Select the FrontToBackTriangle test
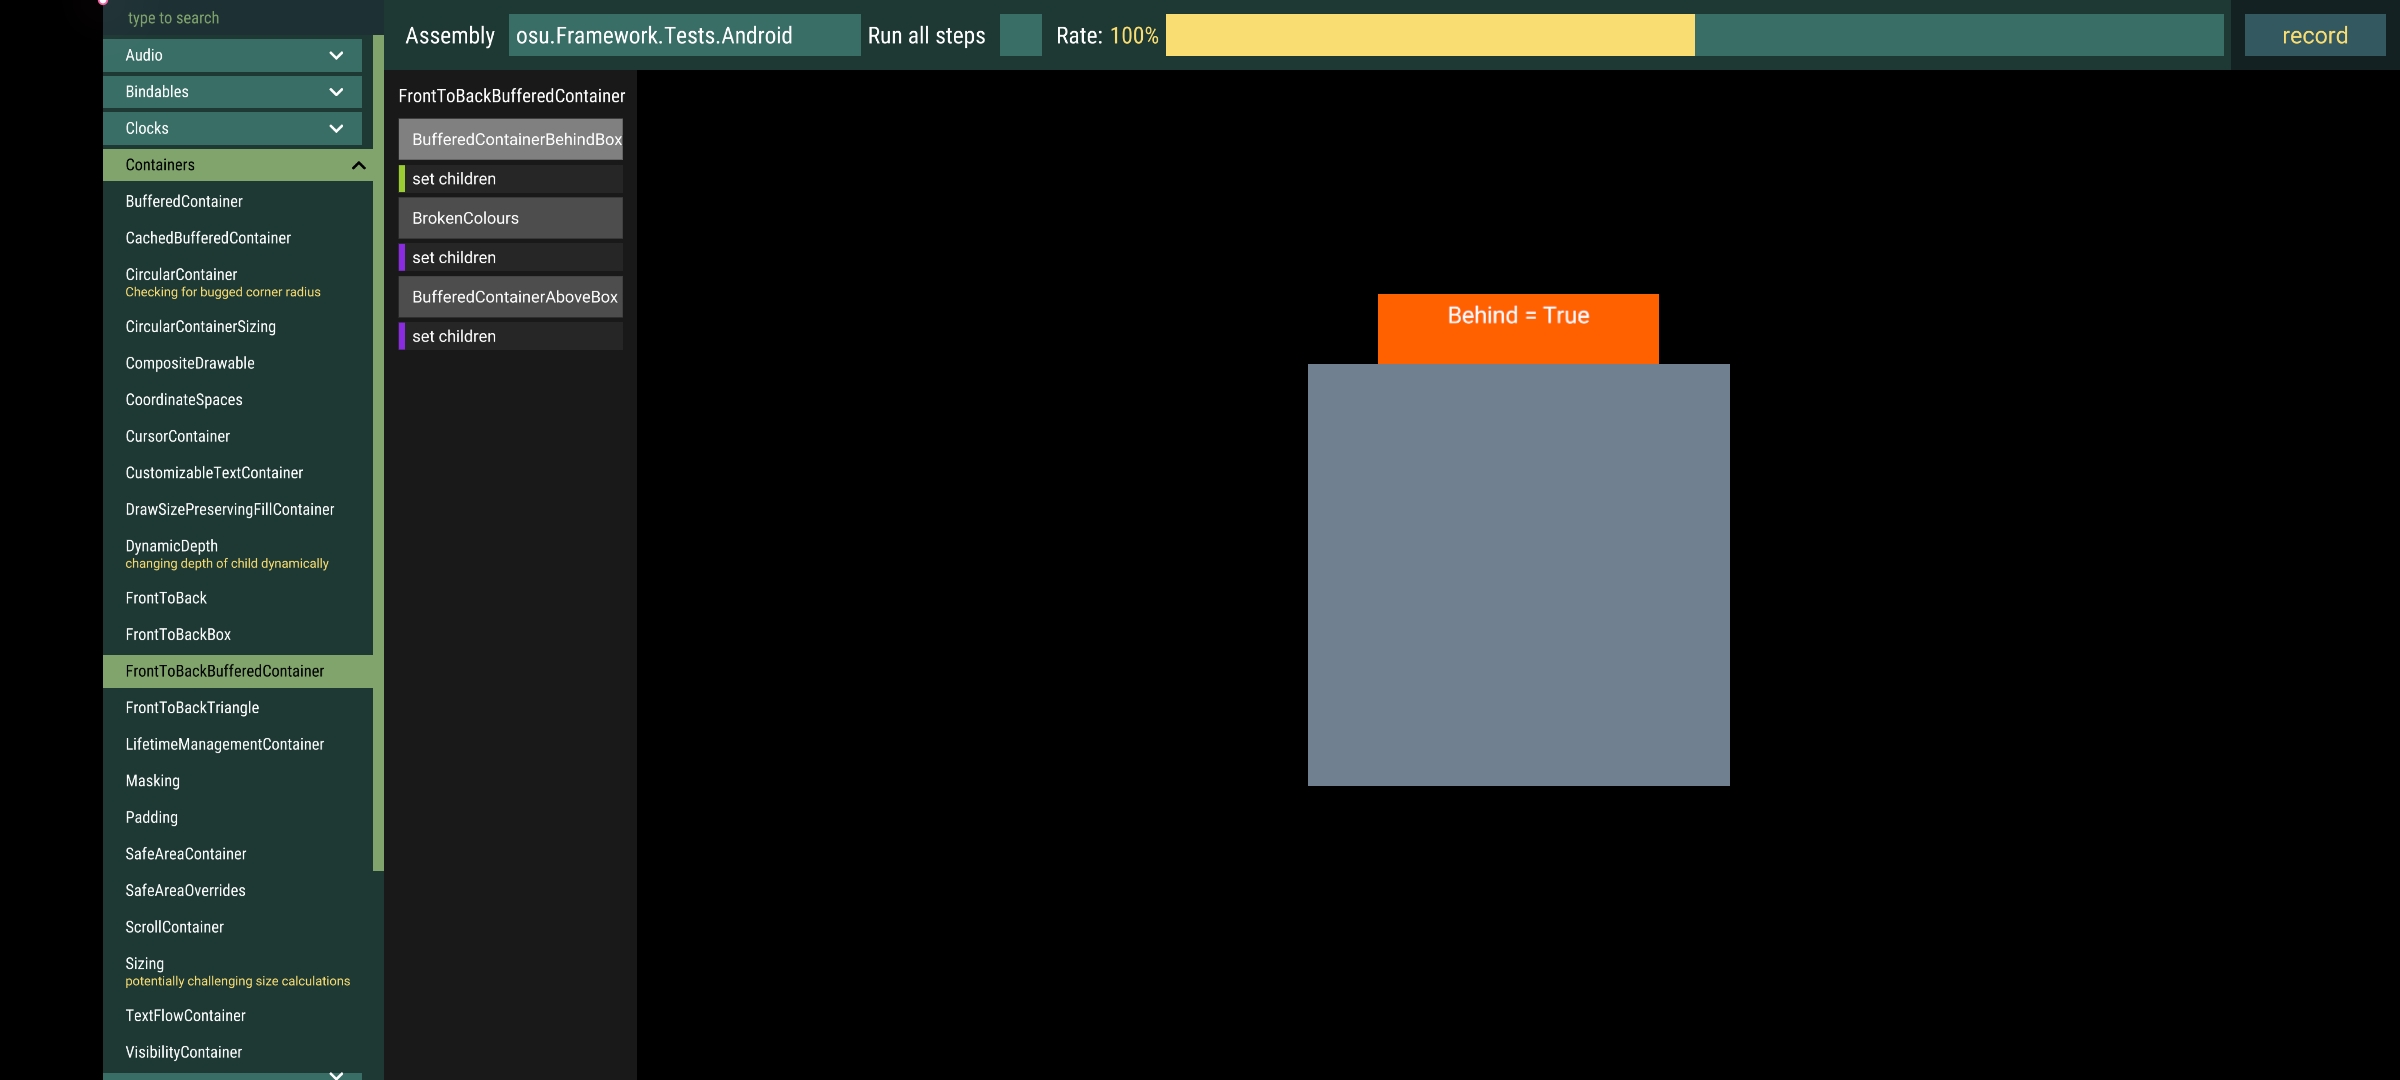 (237, 707)
